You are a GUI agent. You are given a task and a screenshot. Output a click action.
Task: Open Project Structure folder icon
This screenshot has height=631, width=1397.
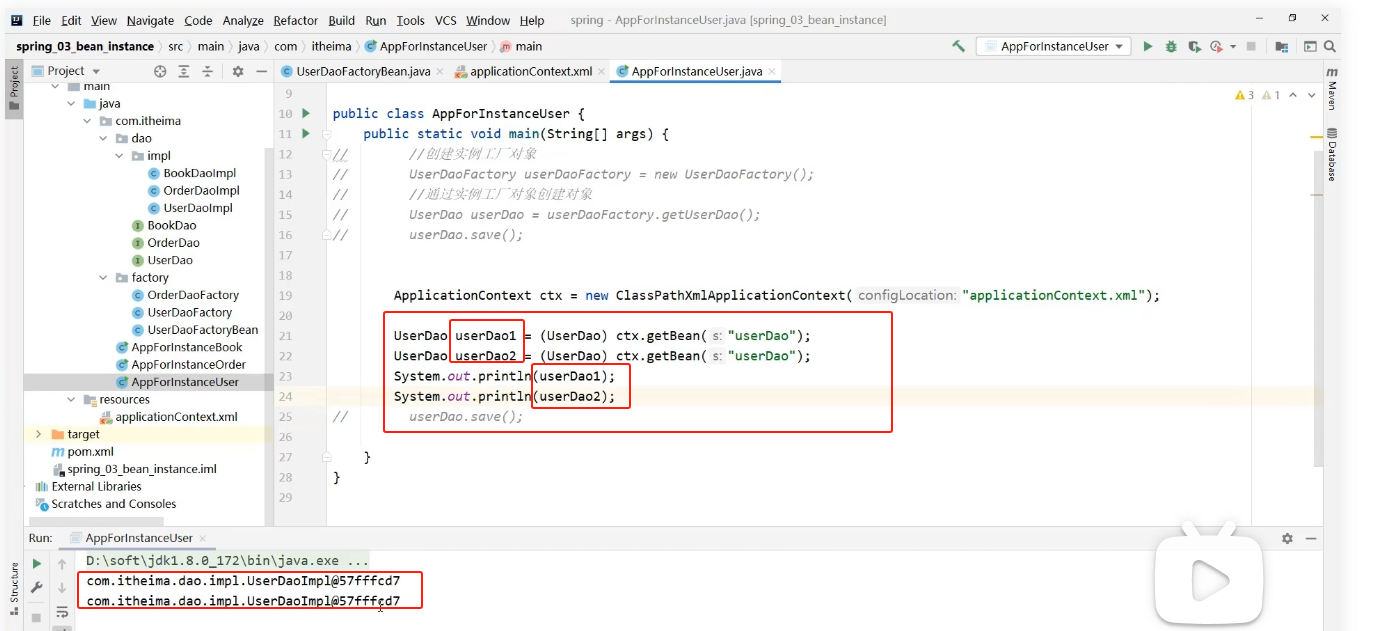[x=1282, y=46]
